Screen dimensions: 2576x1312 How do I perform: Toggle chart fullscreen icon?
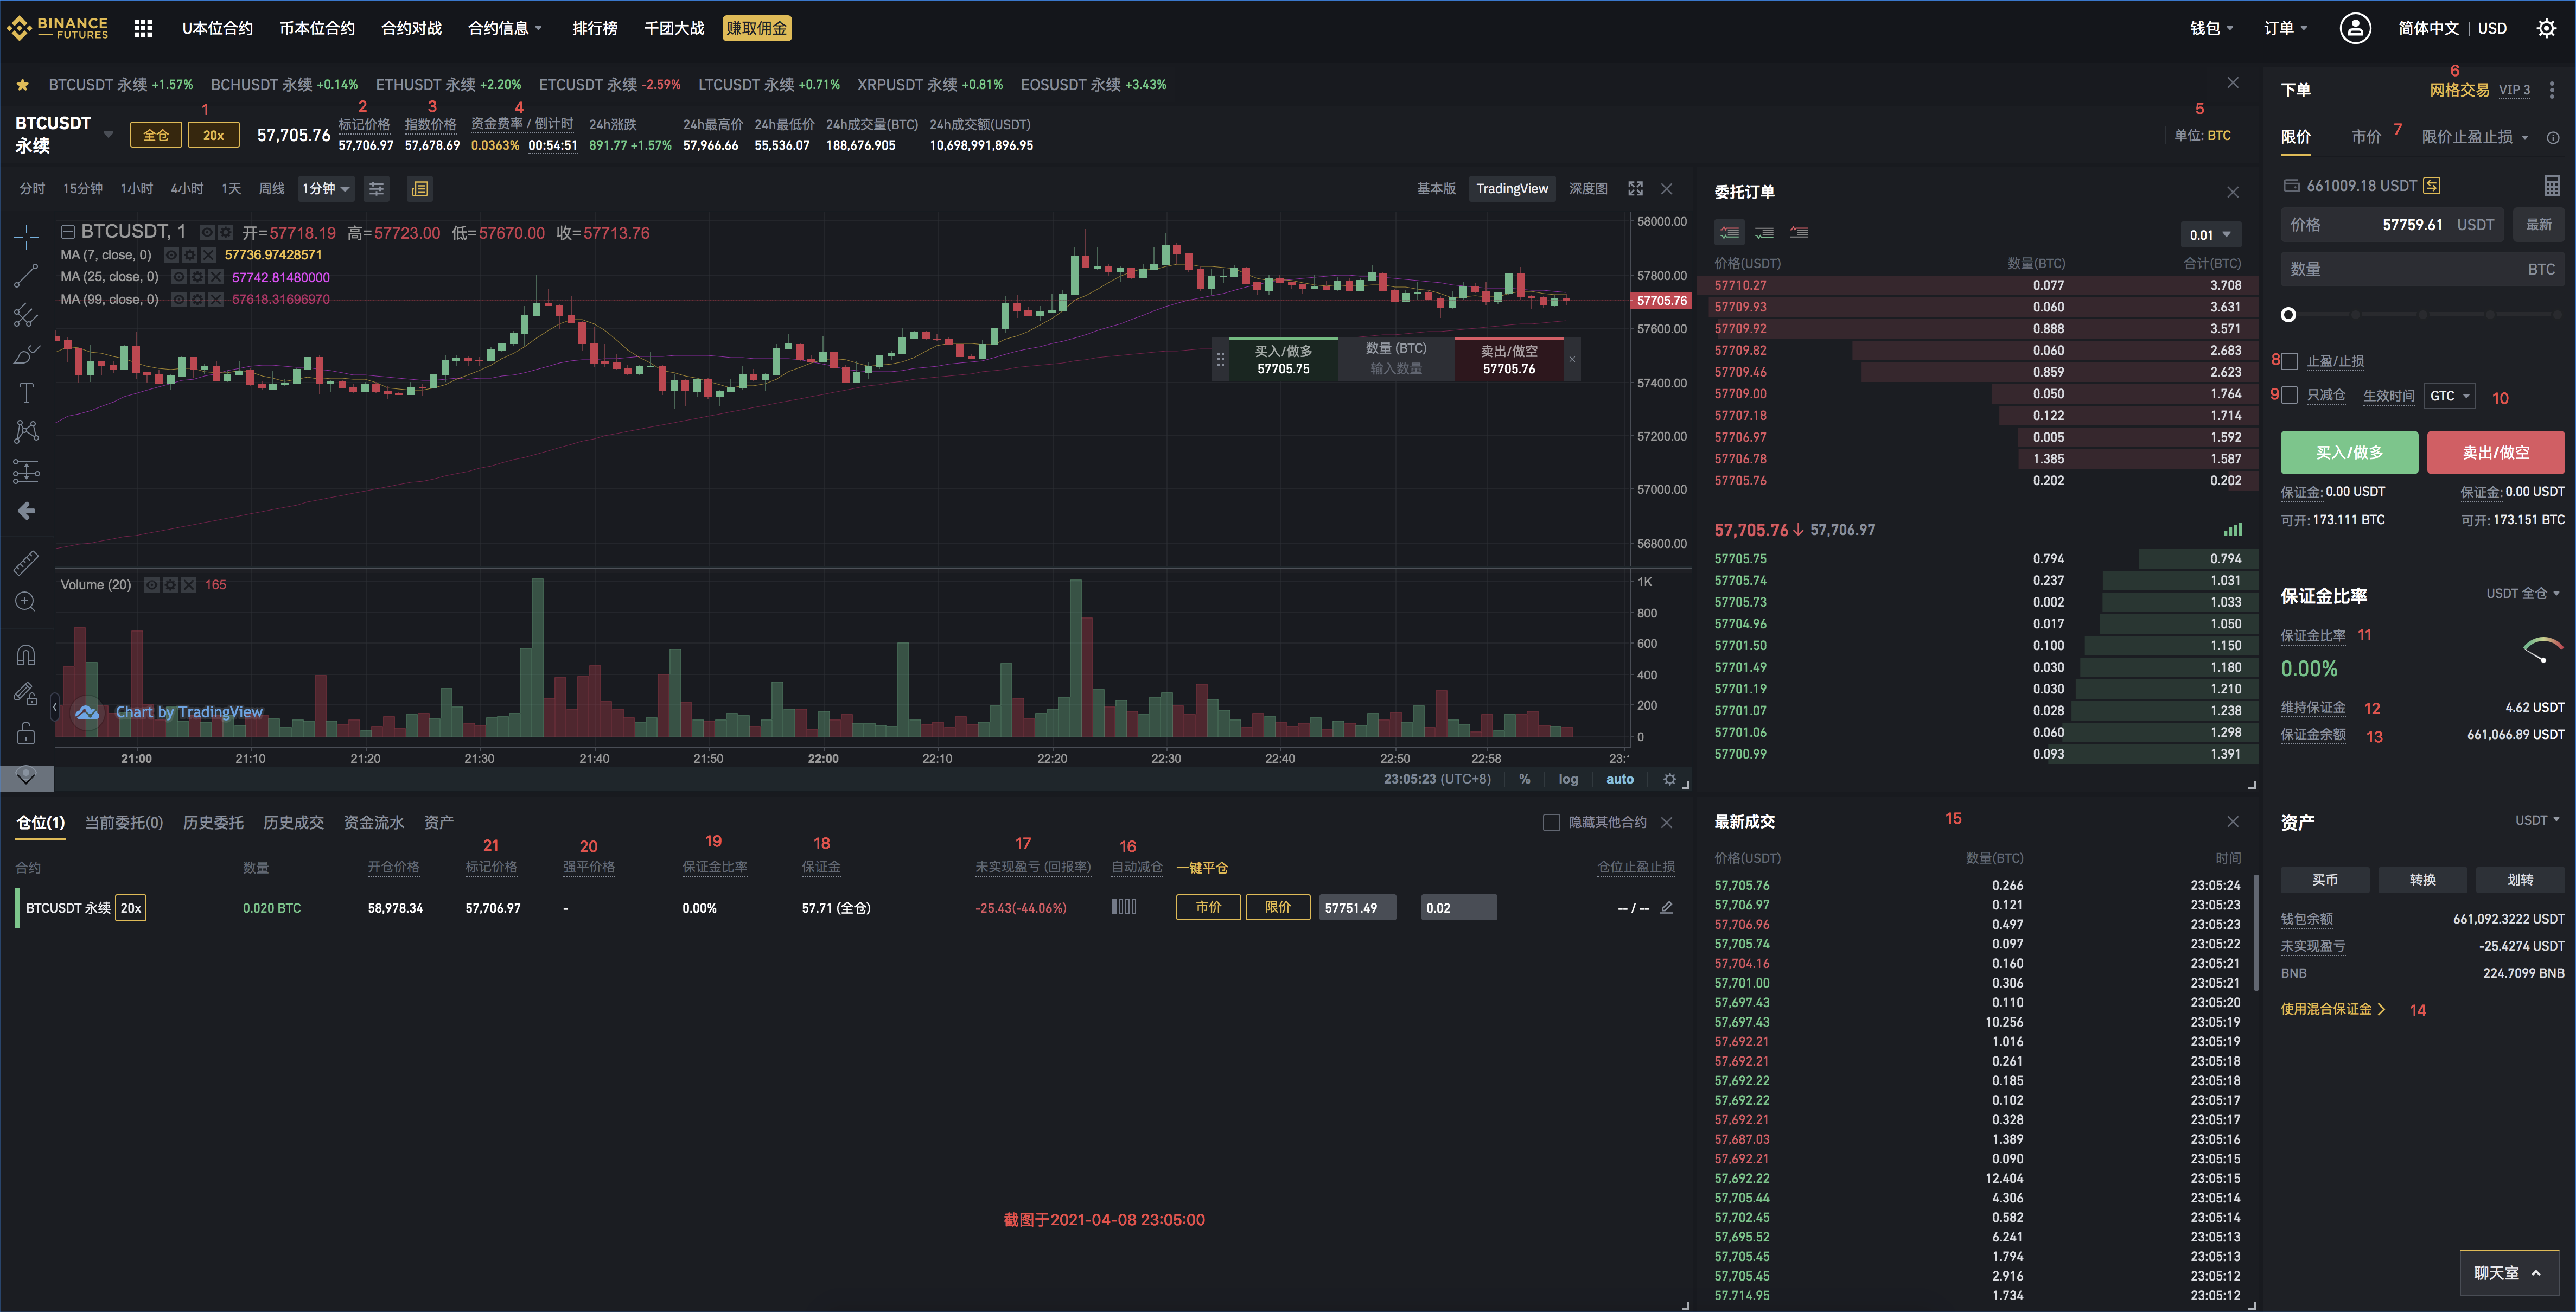1635,189
